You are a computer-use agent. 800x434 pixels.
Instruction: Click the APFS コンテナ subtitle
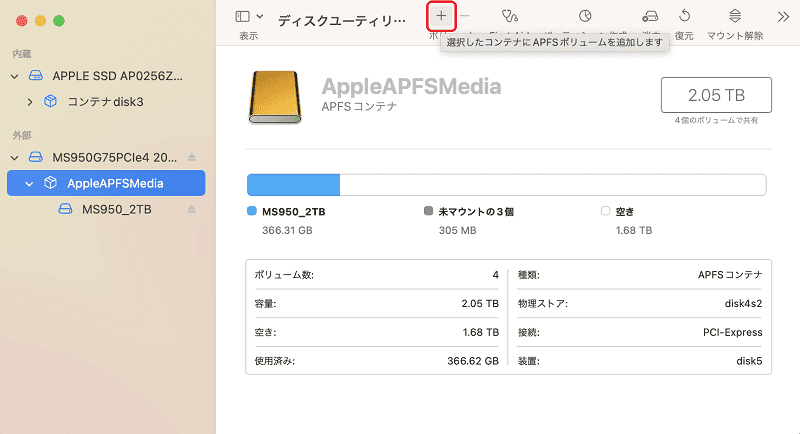[x=359, y=107]
